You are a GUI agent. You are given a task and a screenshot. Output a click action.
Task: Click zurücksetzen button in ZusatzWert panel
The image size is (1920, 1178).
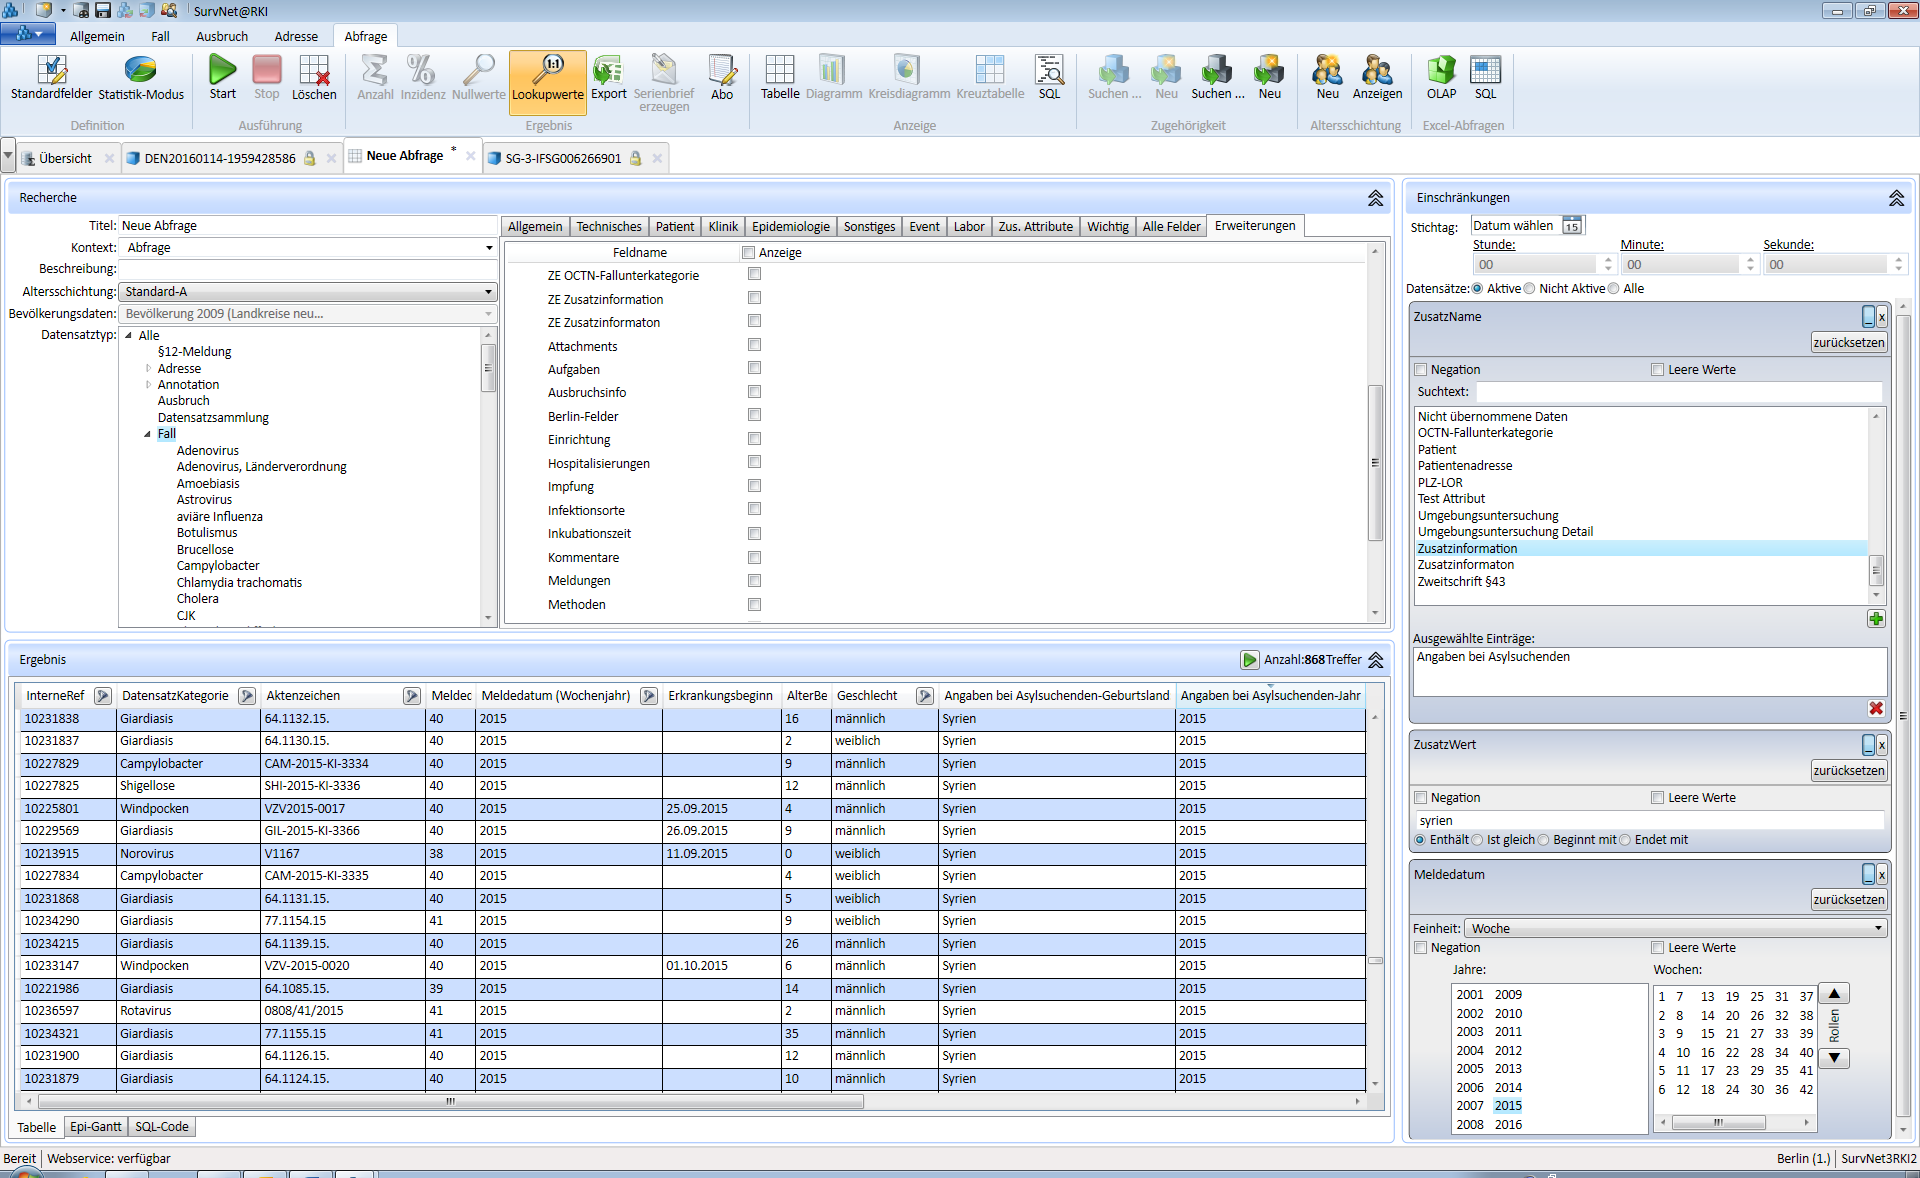click(x=1848, y=771)
